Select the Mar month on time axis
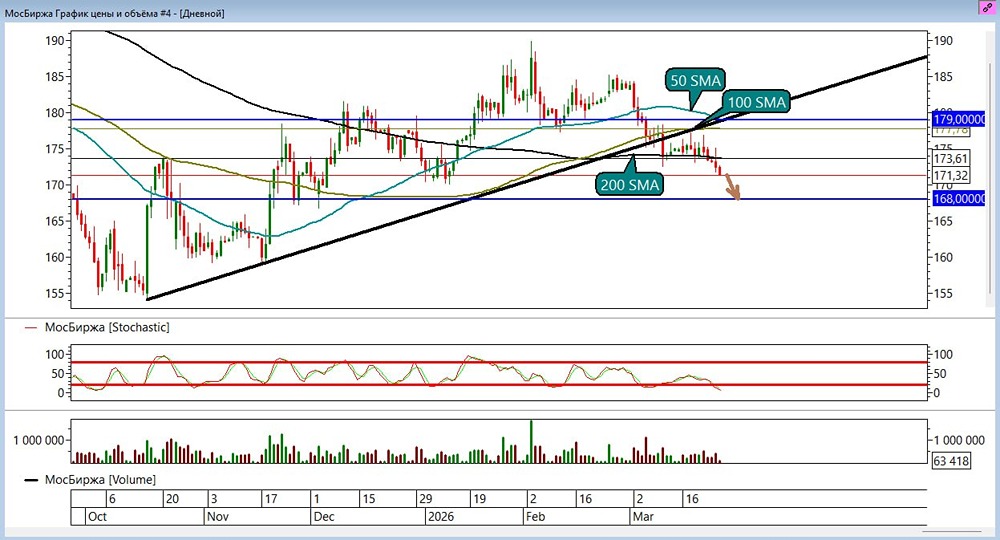 643,517
